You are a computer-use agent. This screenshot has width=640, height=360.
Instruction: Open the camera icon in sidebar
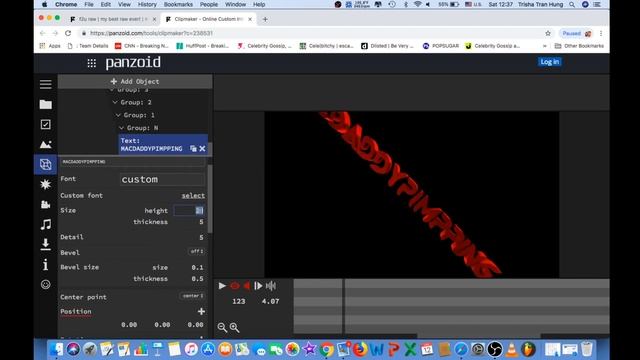45,204
